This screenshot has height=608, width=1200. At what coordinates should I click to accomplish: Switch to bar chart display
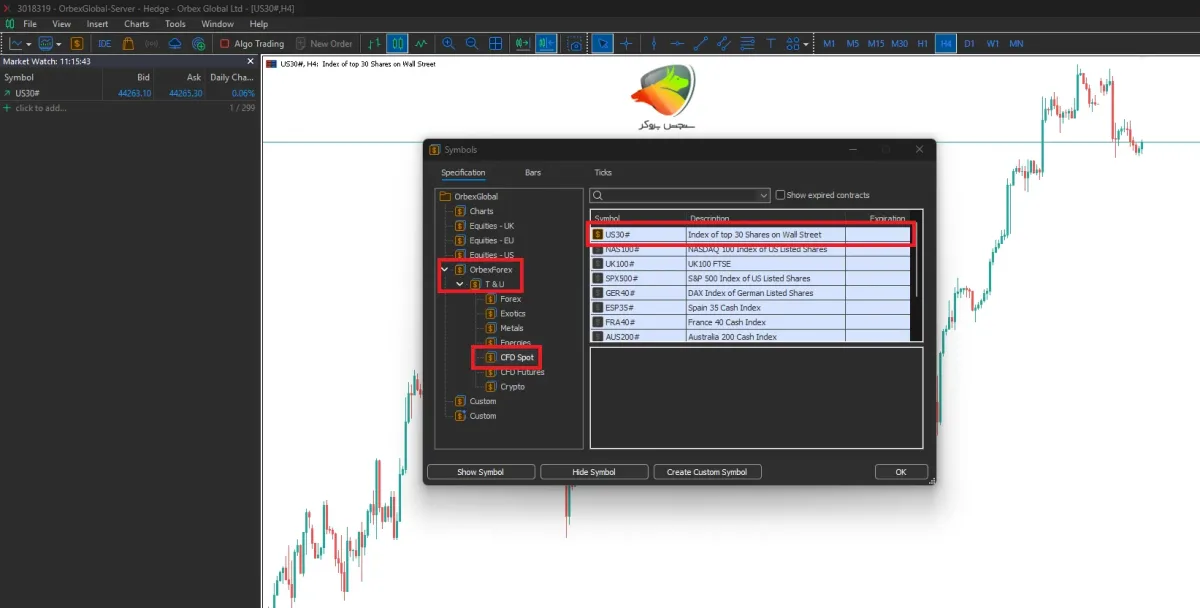pos(374,44)
